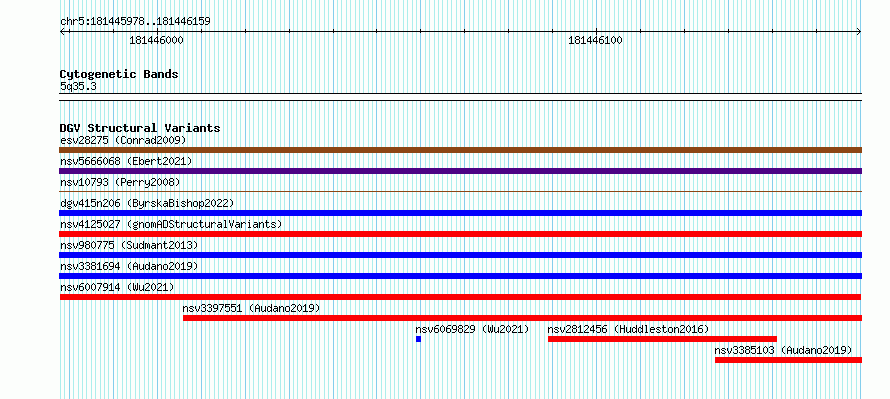Click the 5q35.3 band label

(x=78, y=87)
